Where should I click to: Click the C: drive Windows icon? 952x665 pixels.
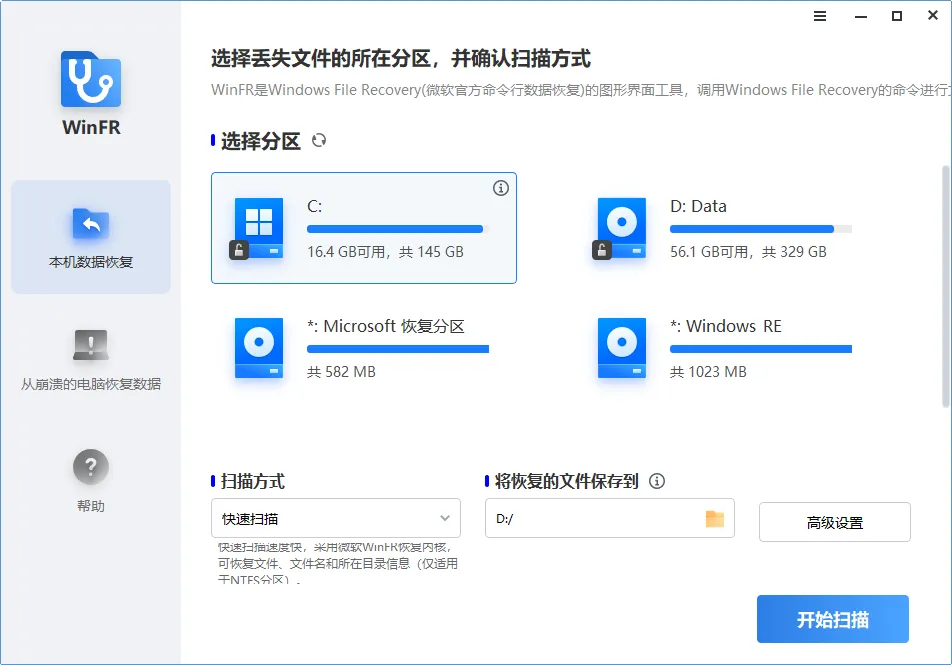coord(259,228)
